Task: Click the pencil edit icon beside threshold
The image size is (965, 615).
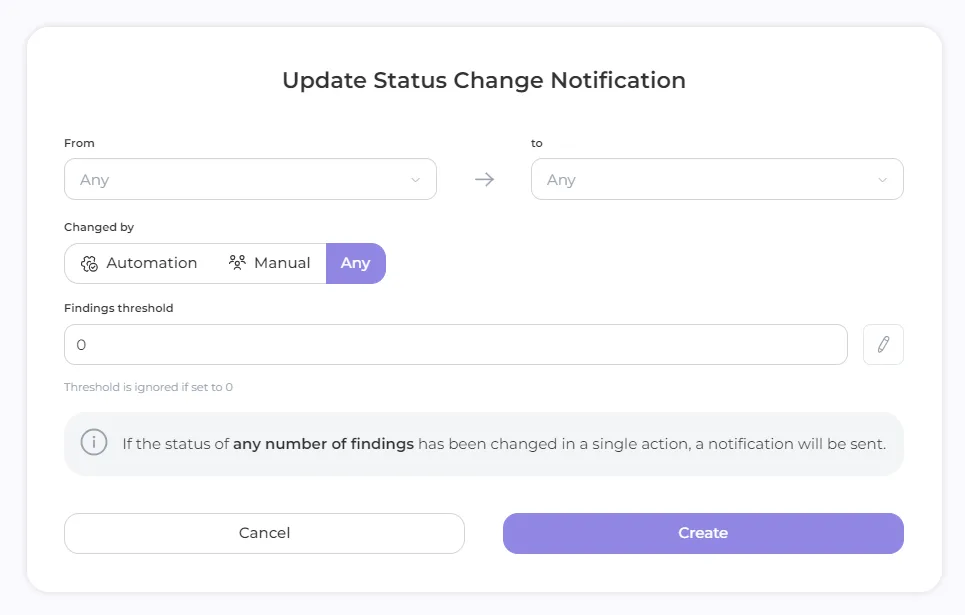Action: click(x=883, y=345)
